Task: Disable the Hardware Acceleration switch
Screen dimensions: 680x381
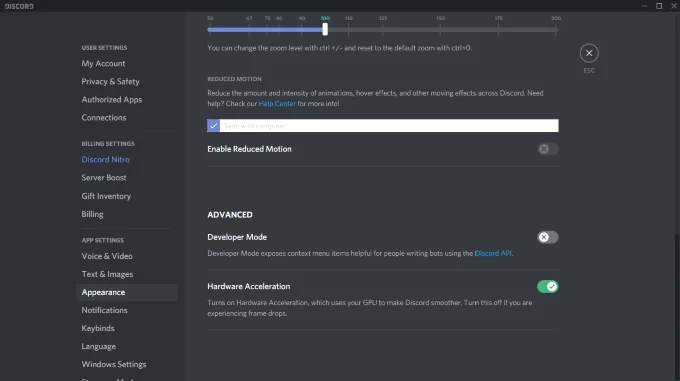Action: click(x=547, y=287)
